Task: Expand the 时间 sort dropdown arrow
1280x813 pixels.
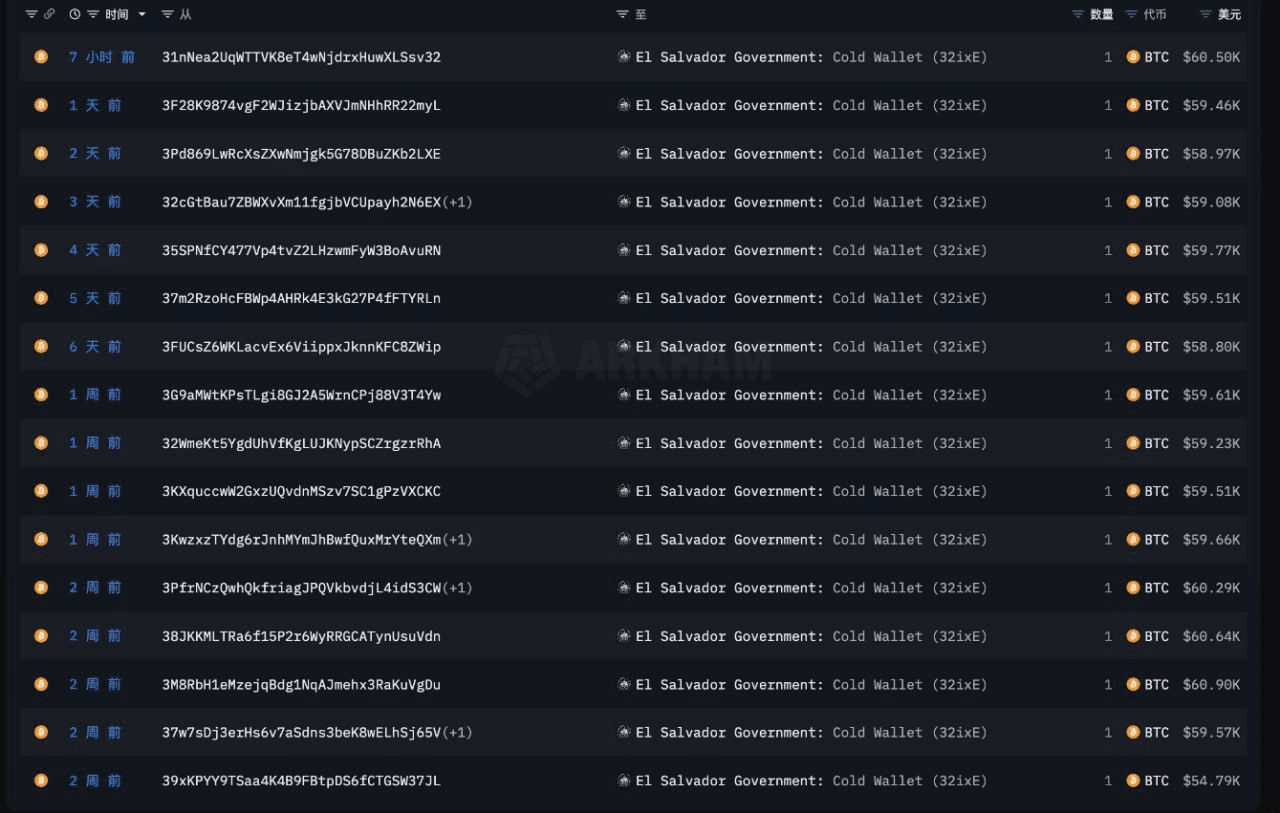Action: [141, 14]
